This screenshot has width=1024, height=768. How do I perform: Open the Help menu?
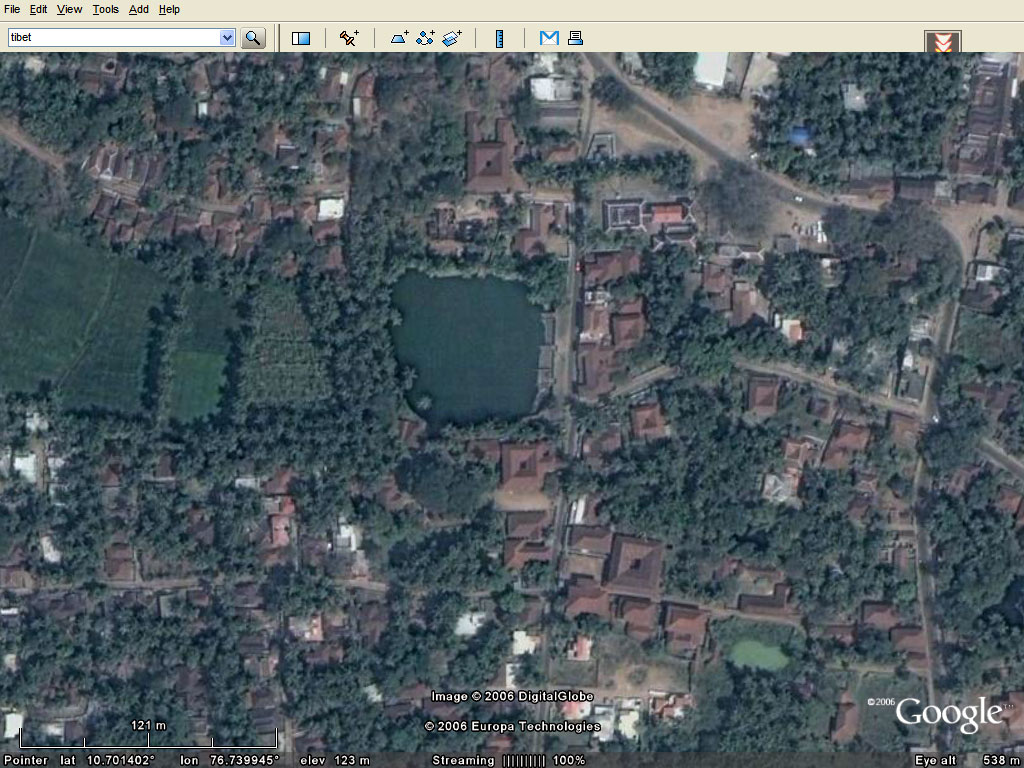[x=169, y=9]
